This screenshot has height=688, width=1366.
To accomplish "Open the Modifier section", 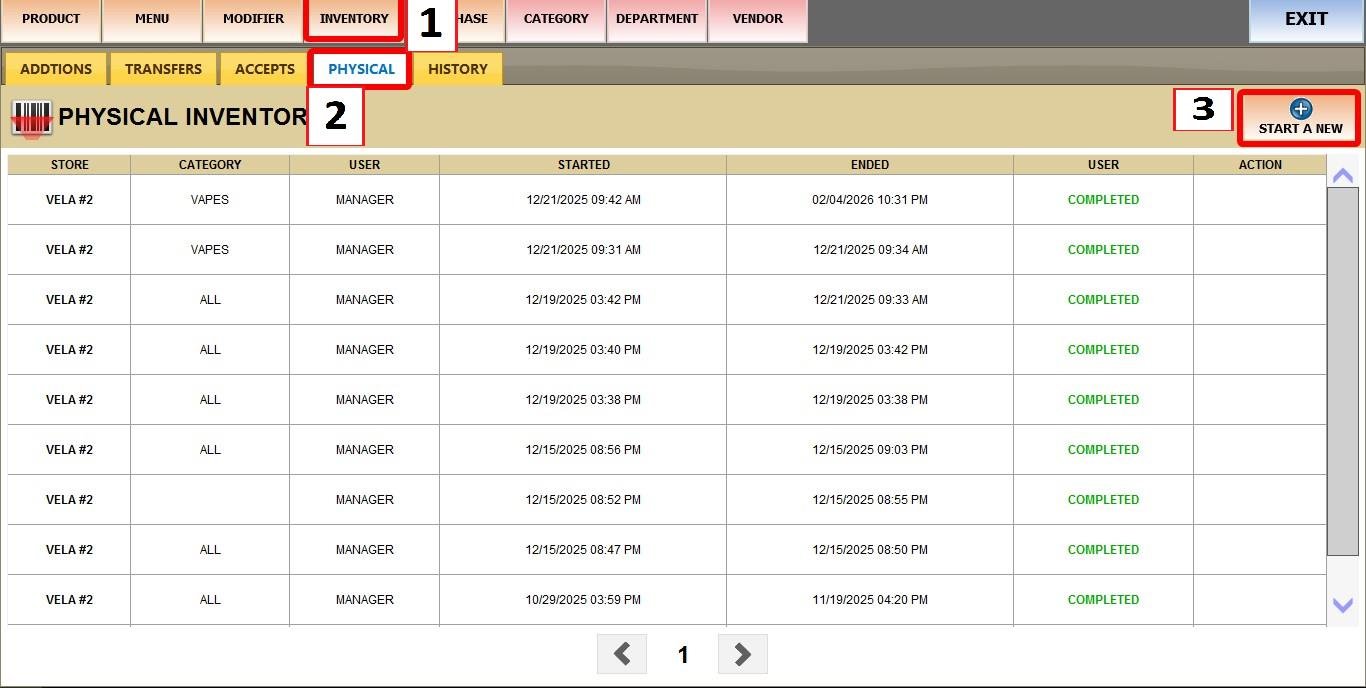I will pos(253,19).
